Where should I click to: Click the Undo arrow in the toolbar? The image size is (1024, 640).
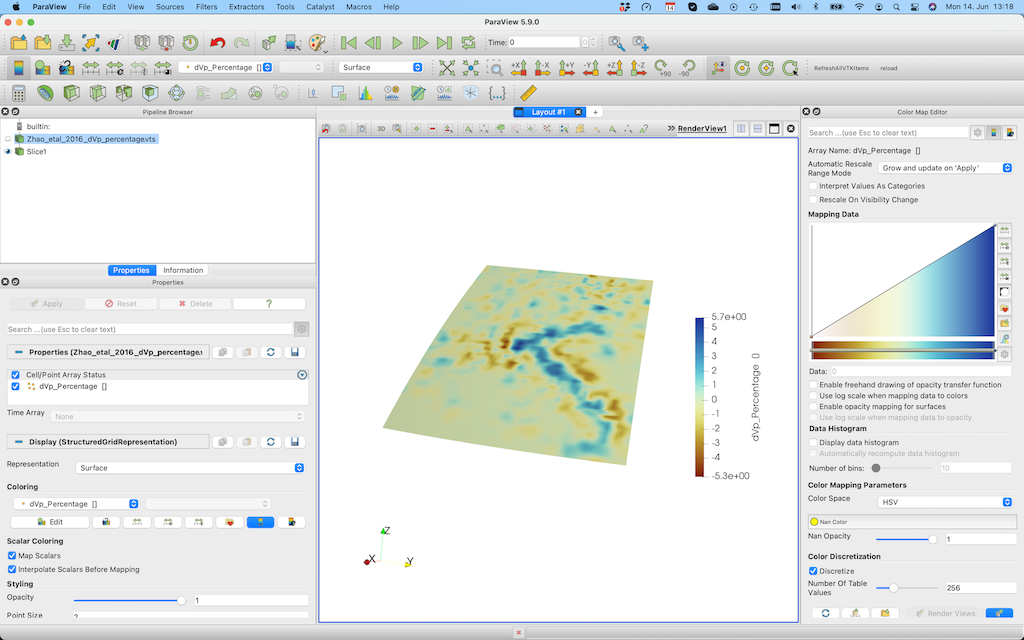coord(217,43)
